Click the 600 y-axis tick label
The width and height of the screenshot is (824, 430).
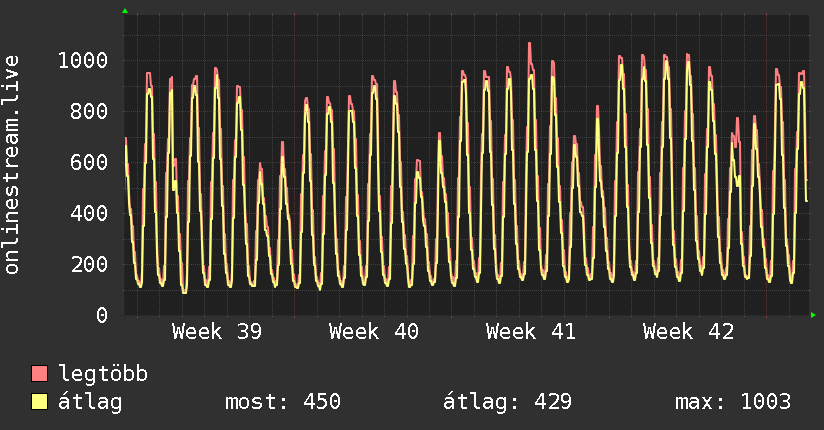pos(89,162)
